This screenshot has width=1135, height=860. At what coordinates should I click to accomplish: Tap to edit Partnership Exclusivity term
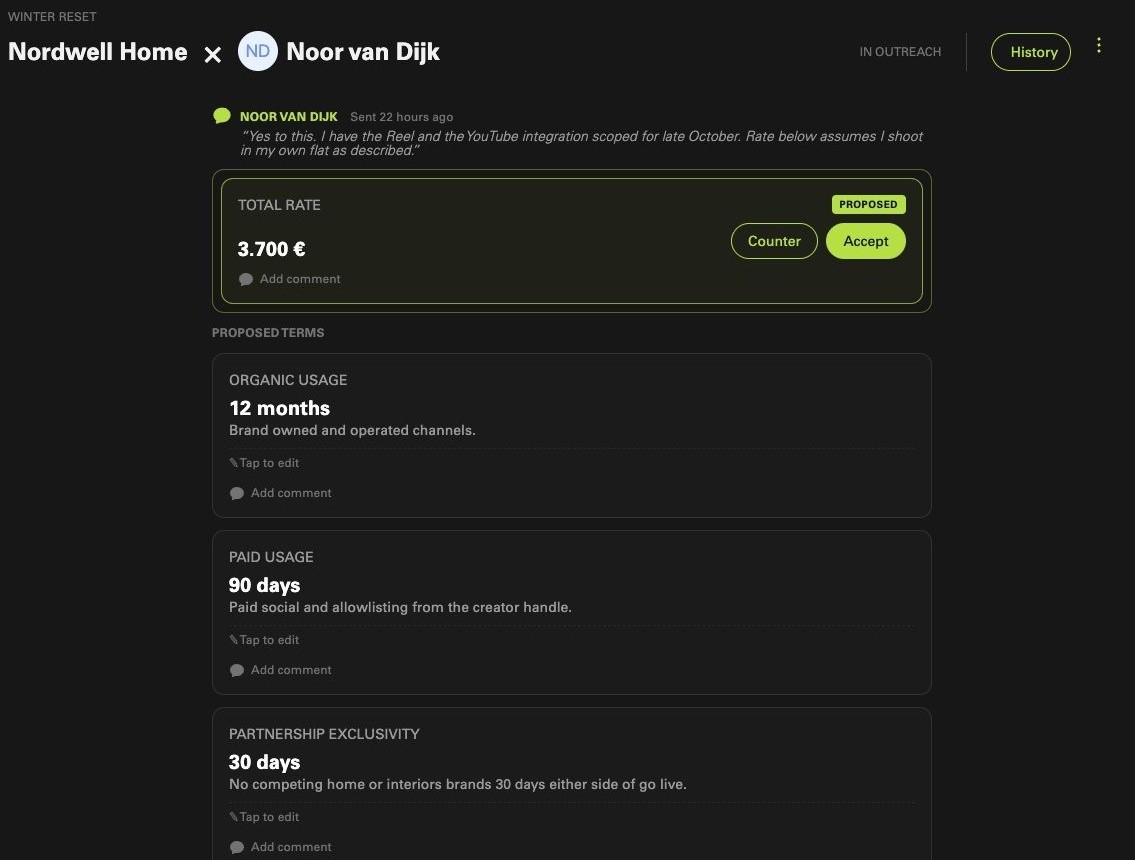pos(264,817)
